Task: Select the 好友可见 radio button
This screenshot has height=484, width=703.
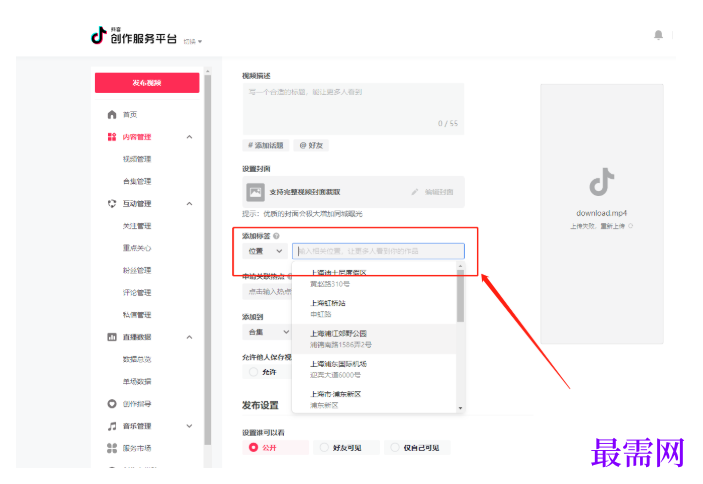Action: (324, 447)
